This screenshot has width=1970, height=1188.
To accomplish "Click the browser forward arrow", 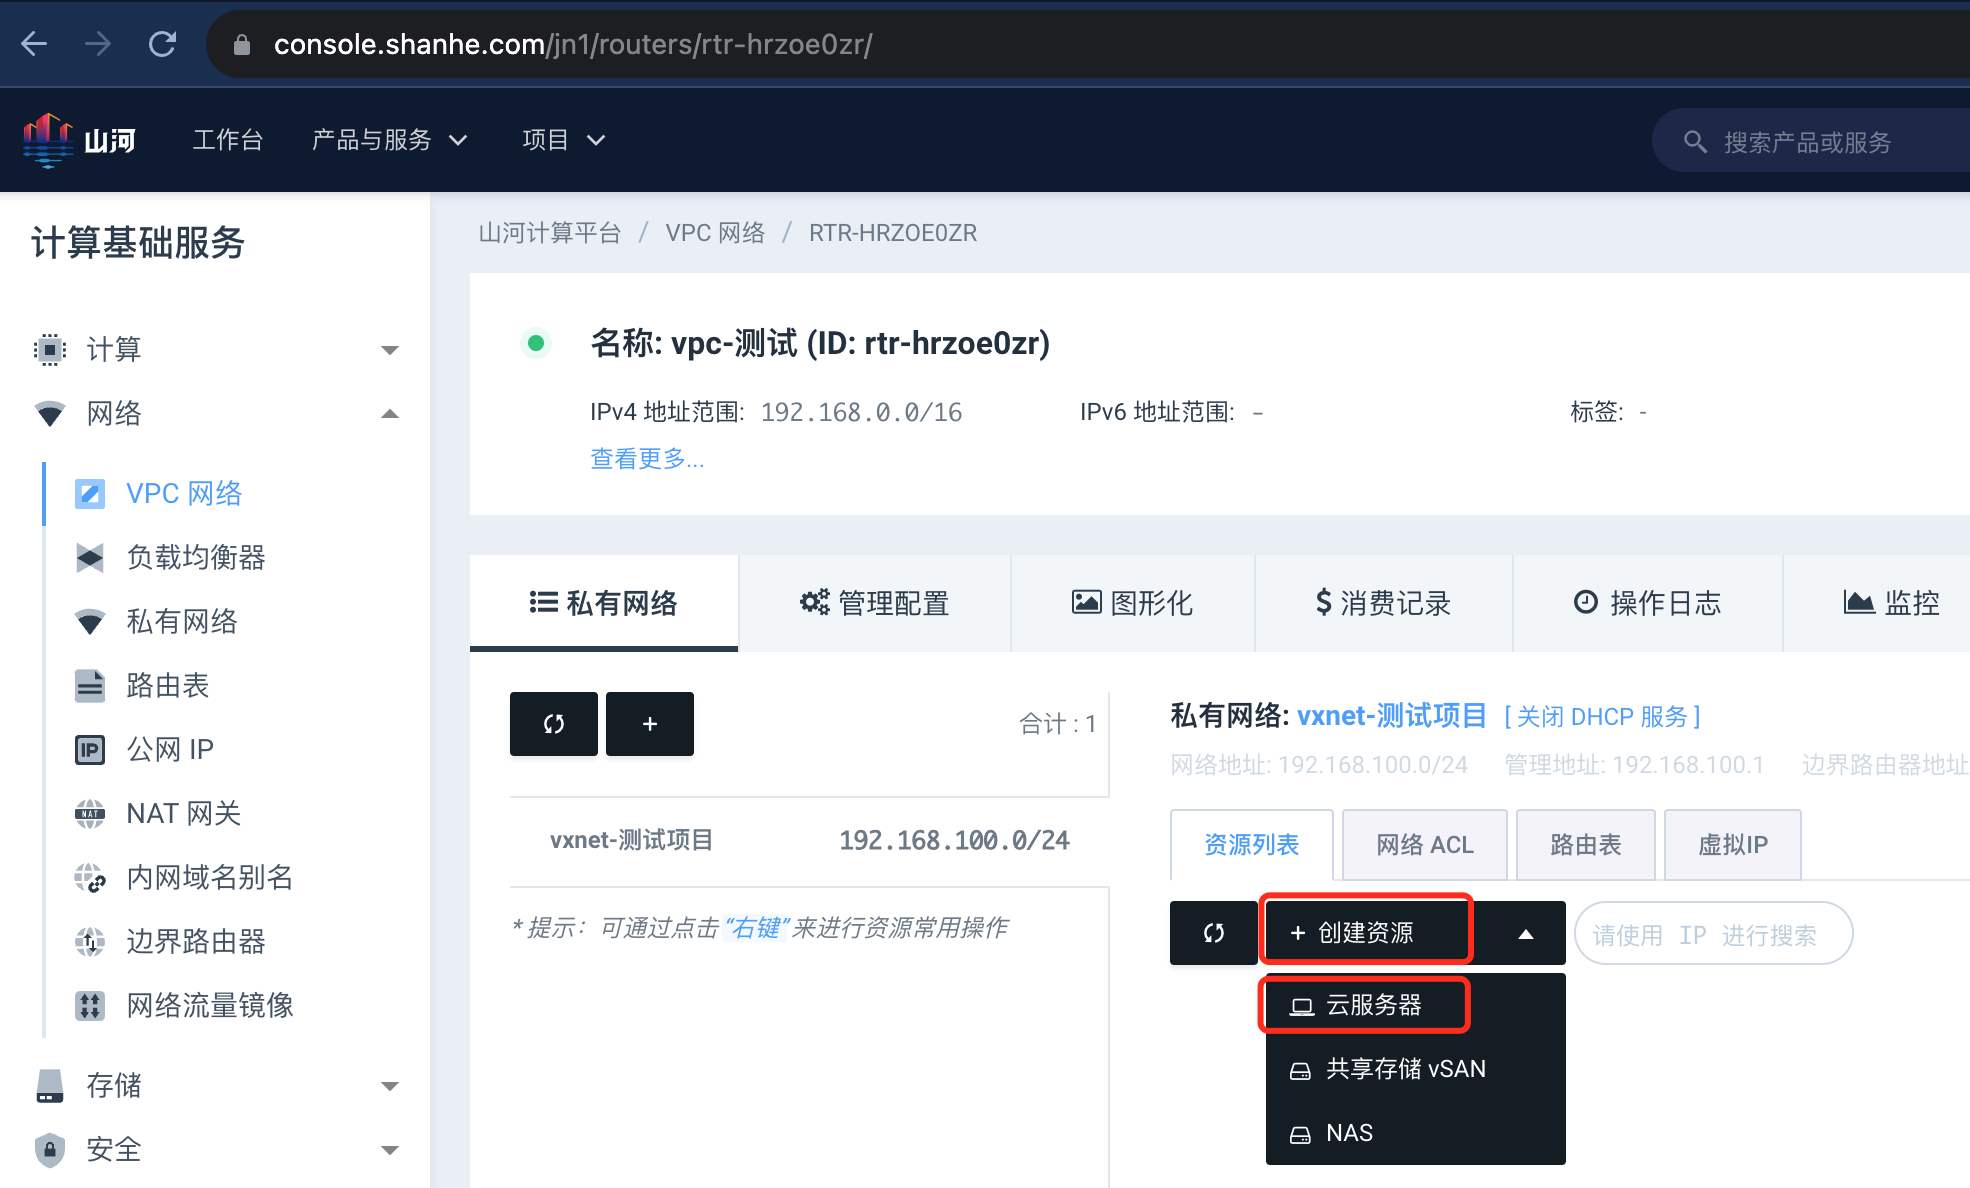I will pos(98,44).
